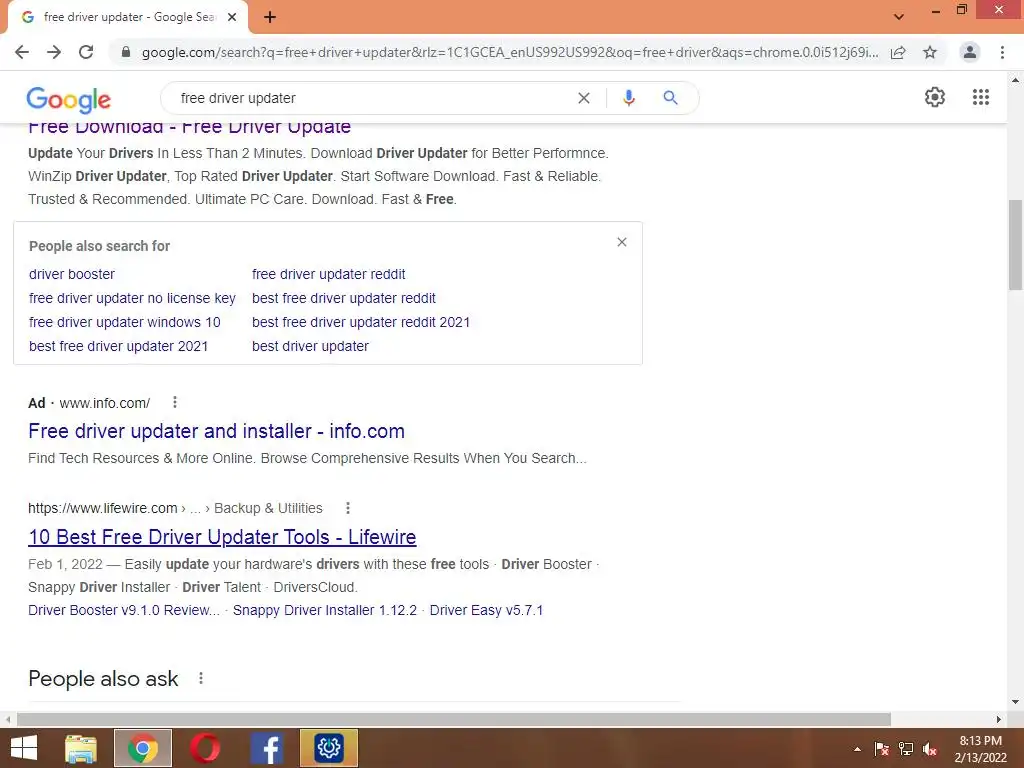Open free driver updater reddit suggestion
Image resolution: width=1024 pixels, height=768 pixels.
(328, 274)
